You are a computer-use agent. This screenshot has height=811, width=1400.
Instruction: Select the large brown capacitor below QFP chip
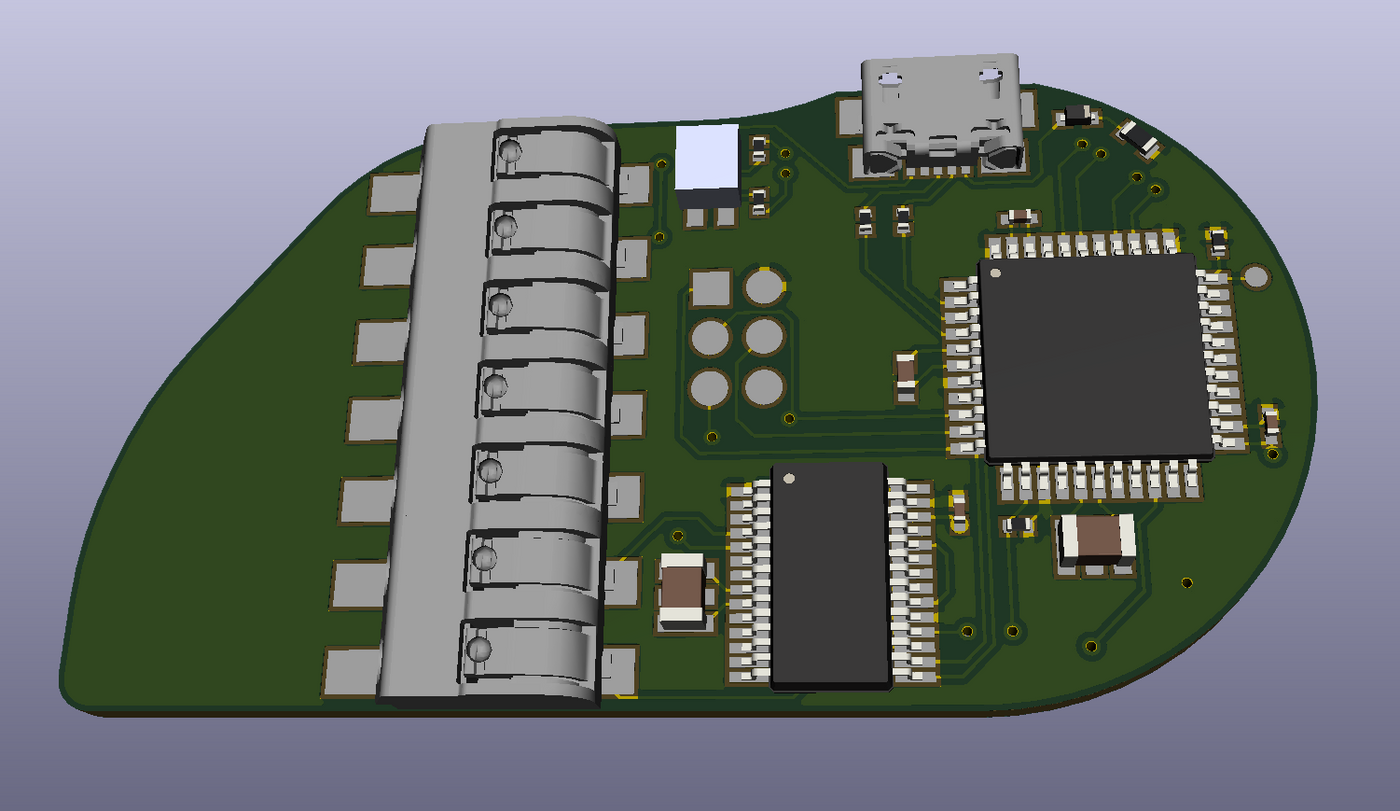point(1098,538)
